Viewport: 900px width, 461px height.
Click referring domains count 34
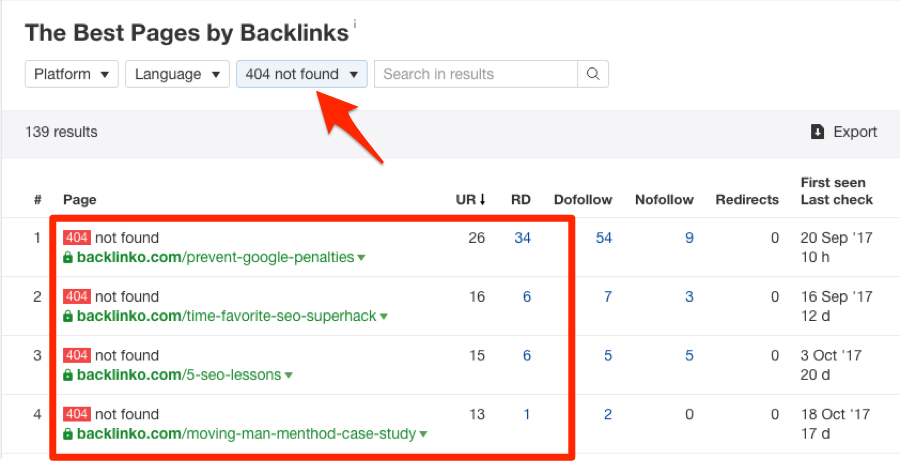pyautogui.click(x=522, y=238)
